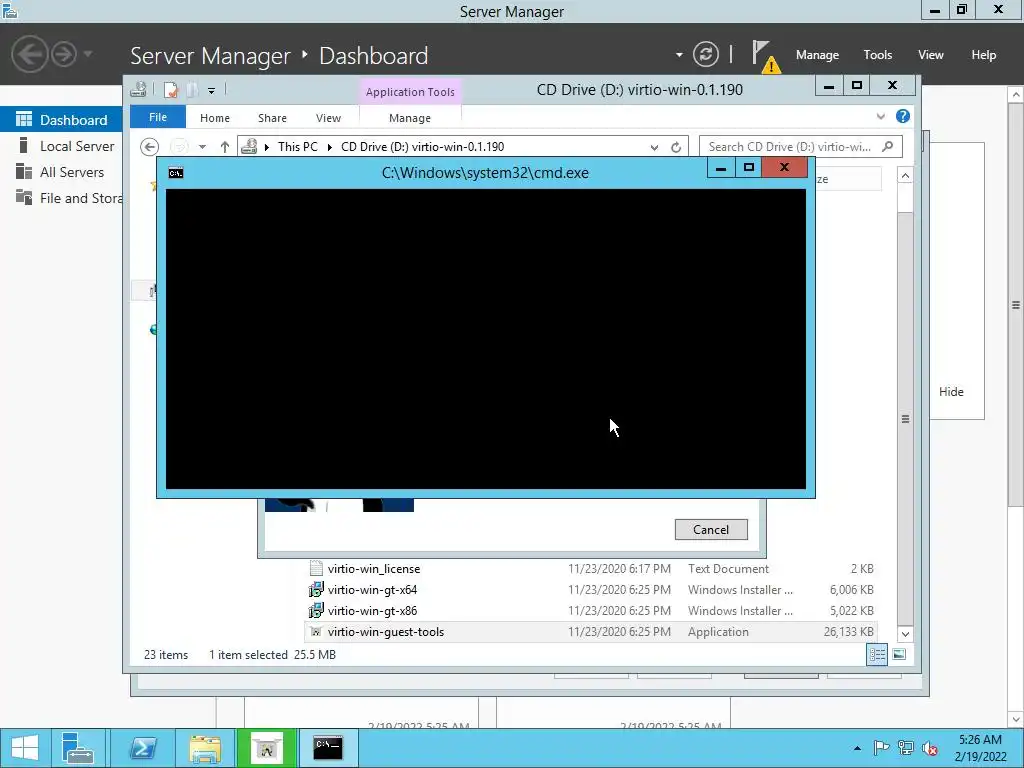Click the Search CD Drive input box
The height and width of the screenshot is (768, 1024).
792,147
